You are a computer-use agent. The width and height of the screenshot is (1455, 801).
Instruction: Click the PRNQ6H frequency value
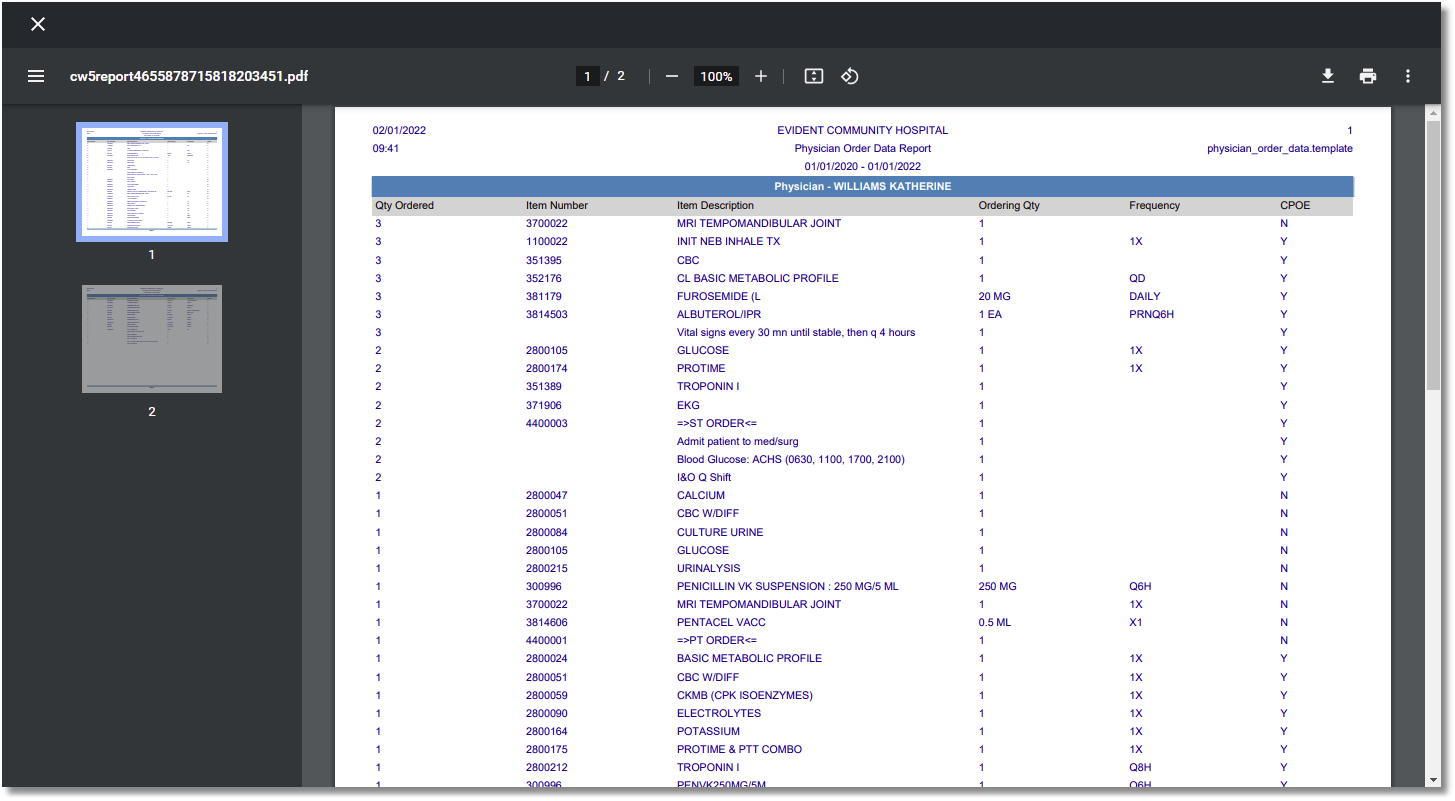click(x=1151, y=314)
